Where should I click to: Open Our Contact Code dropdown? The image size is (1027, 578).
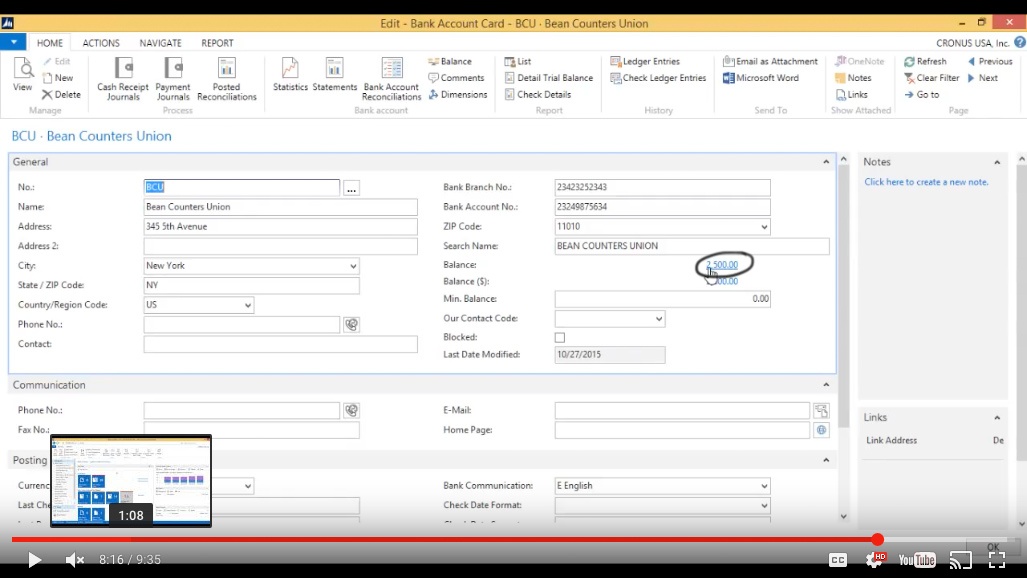(x=659, y=318)
